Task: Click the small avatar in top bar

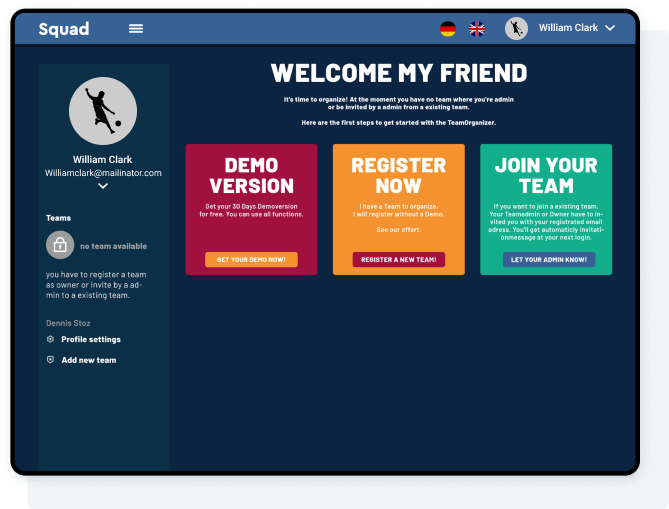Action: 516,29
